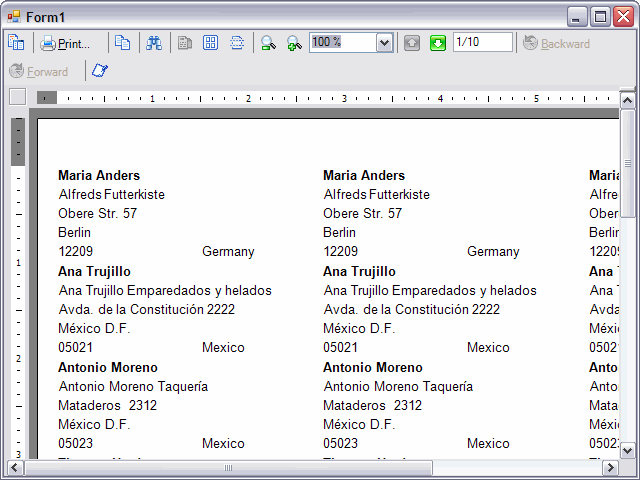Go to the previous page arrow
The height and width of the screenshot is (480, 640).
coord(412,43)
